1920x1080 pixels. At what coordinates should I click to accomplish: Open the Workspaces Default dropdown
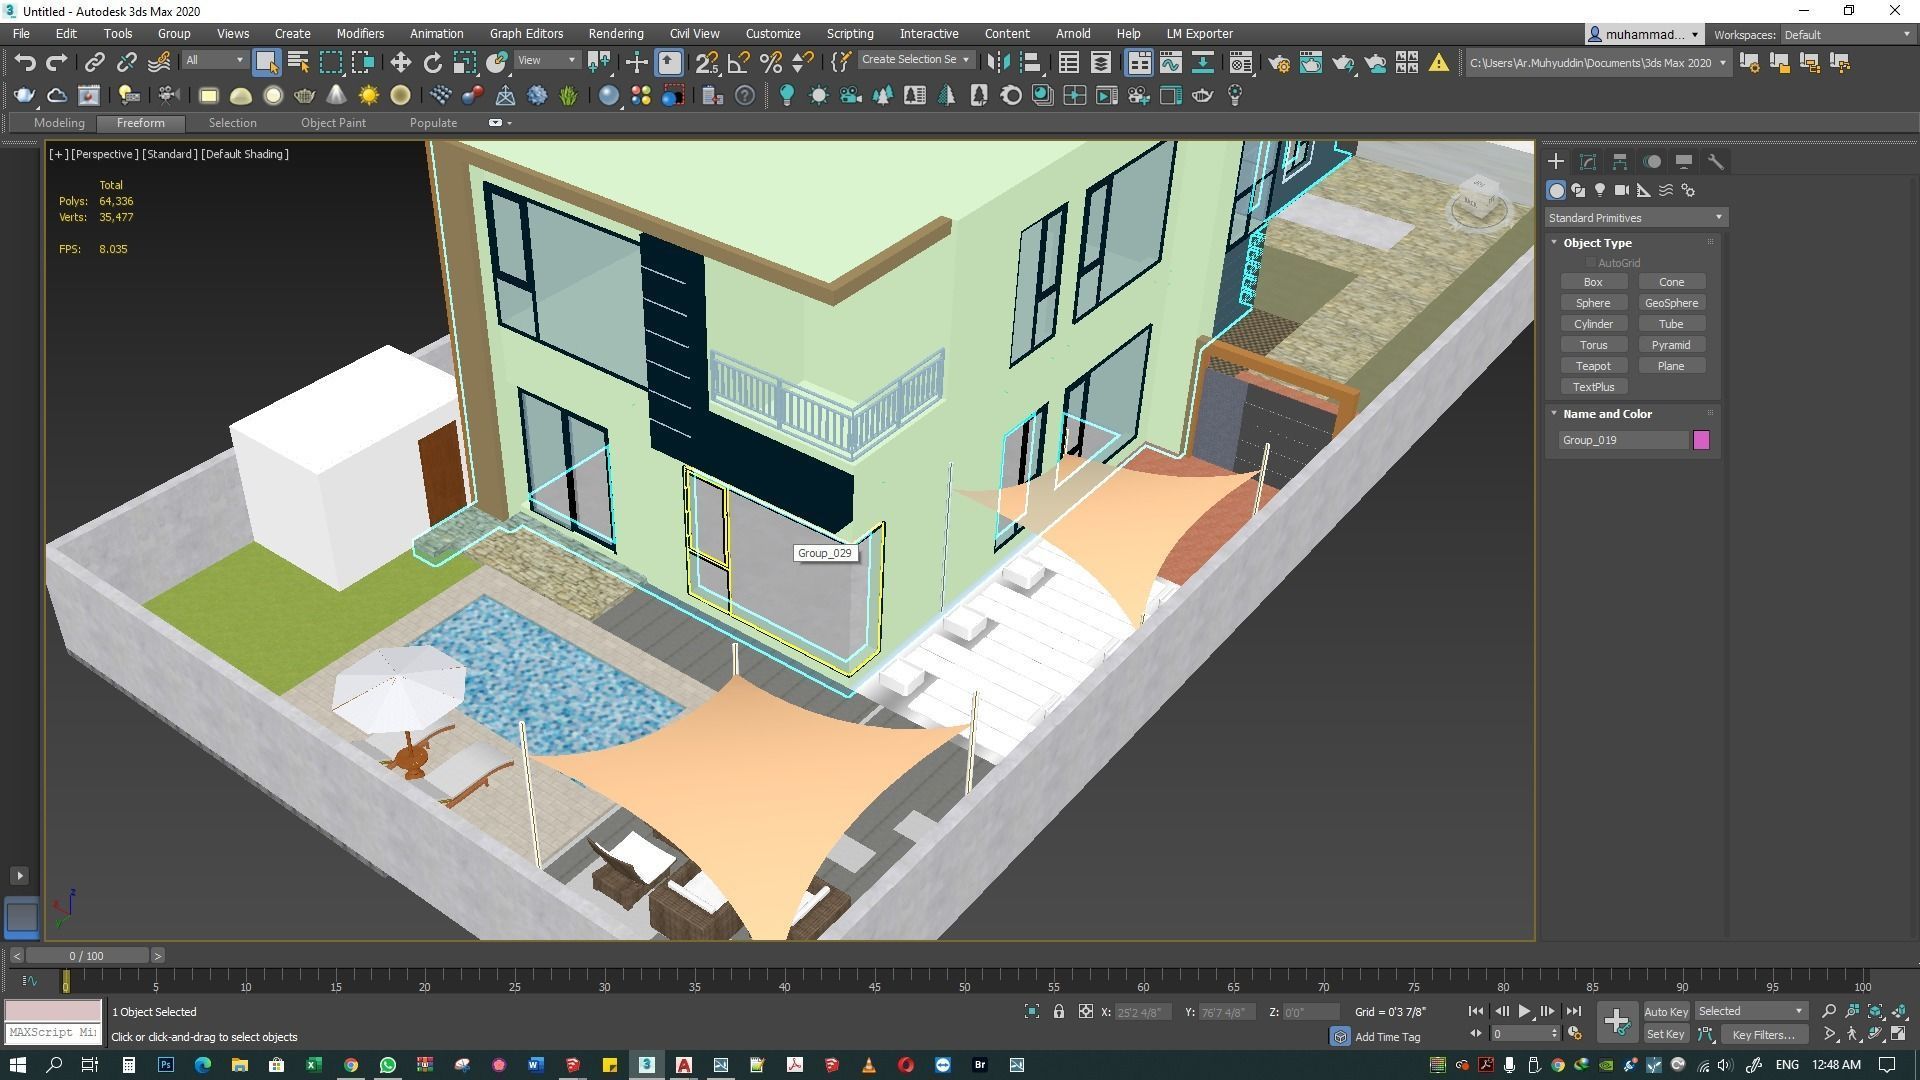[x=1846, y=35]
